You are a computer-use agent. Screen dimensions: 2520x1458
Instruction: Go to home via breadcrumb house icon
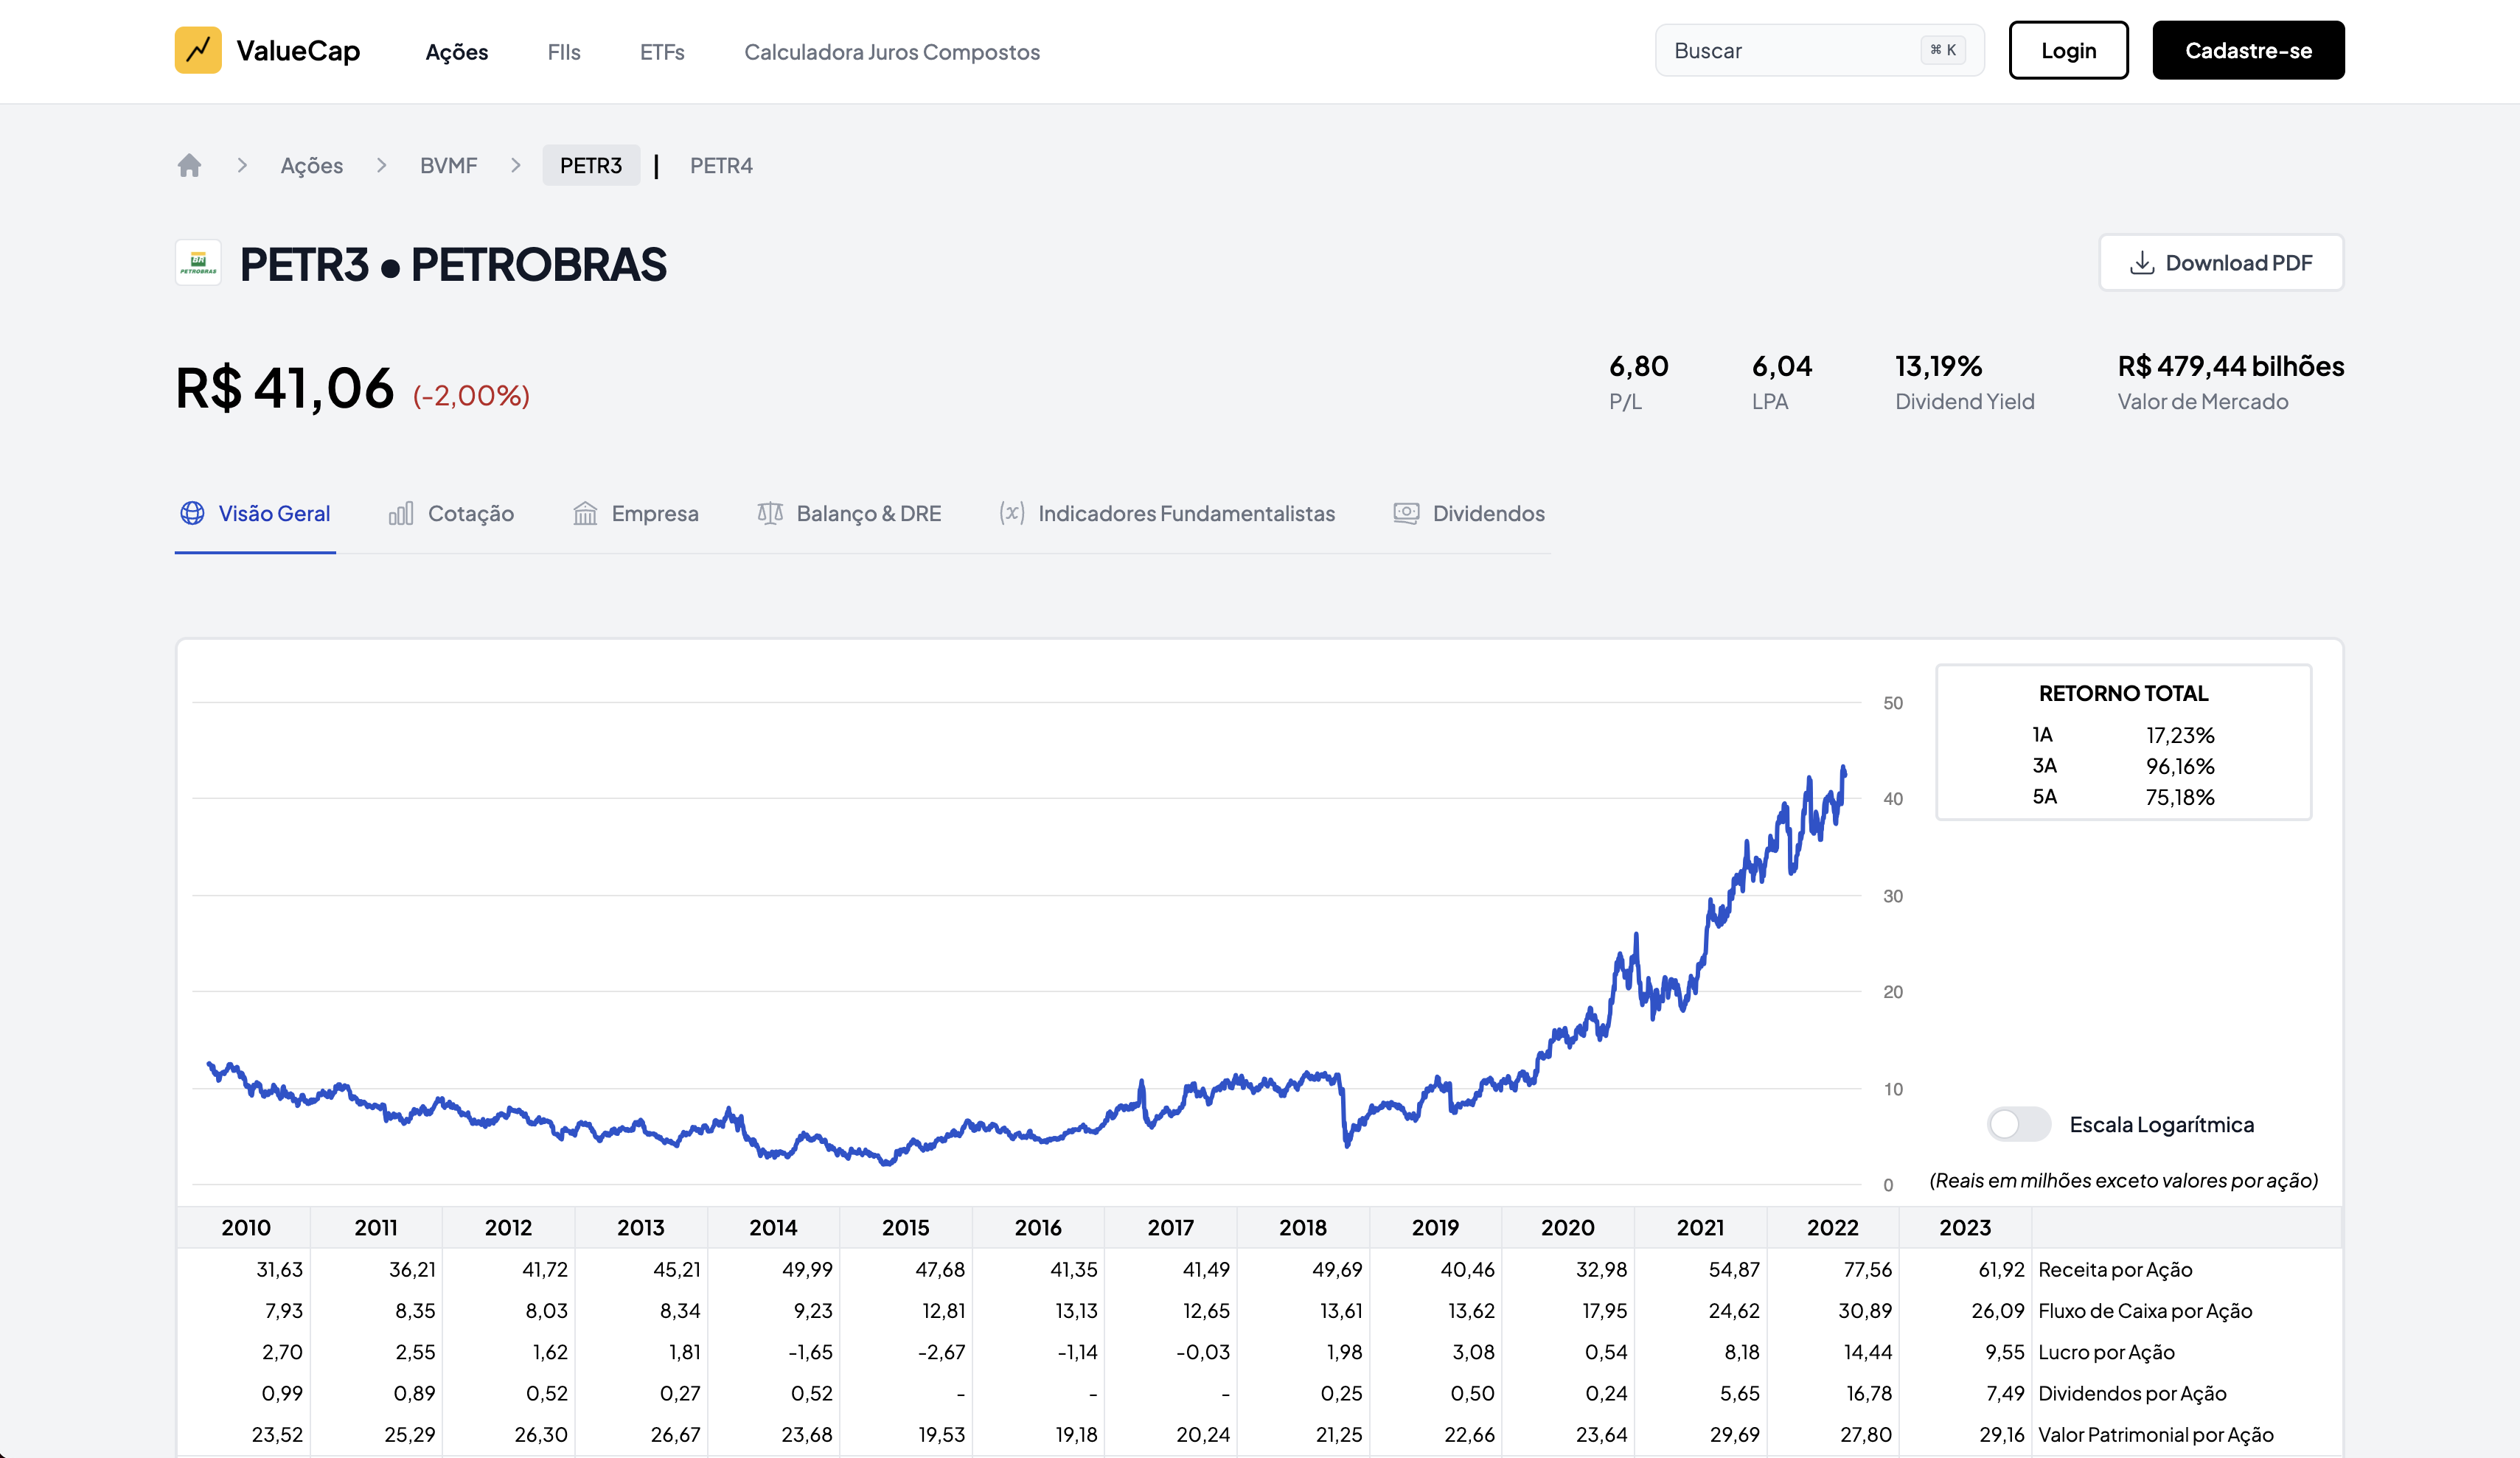coord(189,165)
